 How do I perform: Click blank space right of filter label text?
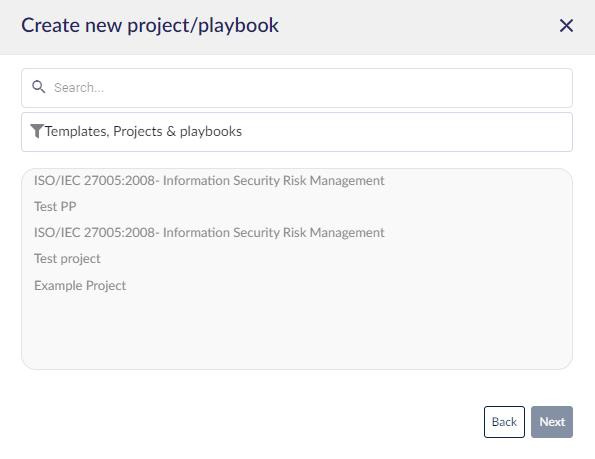[406, 132]
